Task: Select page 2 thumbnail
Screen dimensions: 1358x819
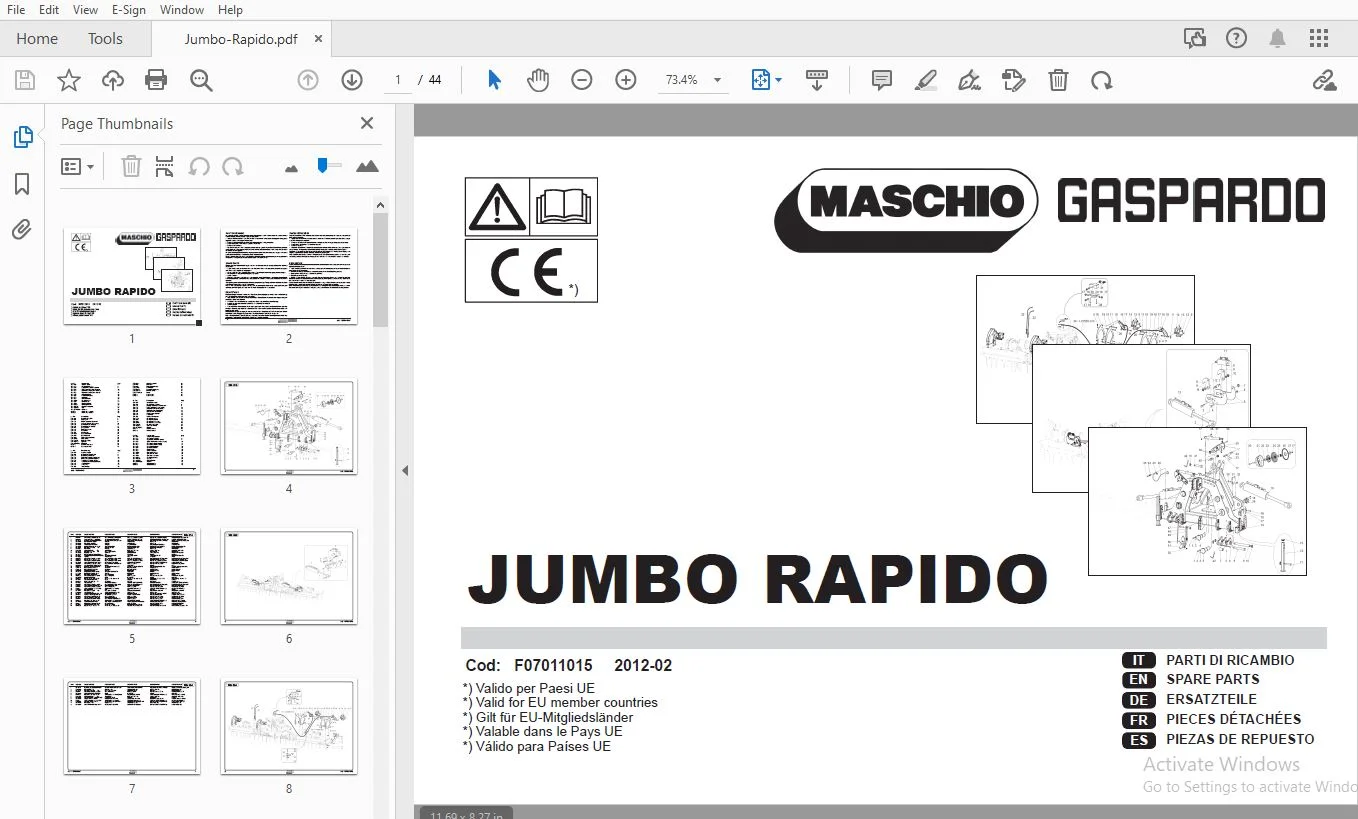Action: point(289,276)
